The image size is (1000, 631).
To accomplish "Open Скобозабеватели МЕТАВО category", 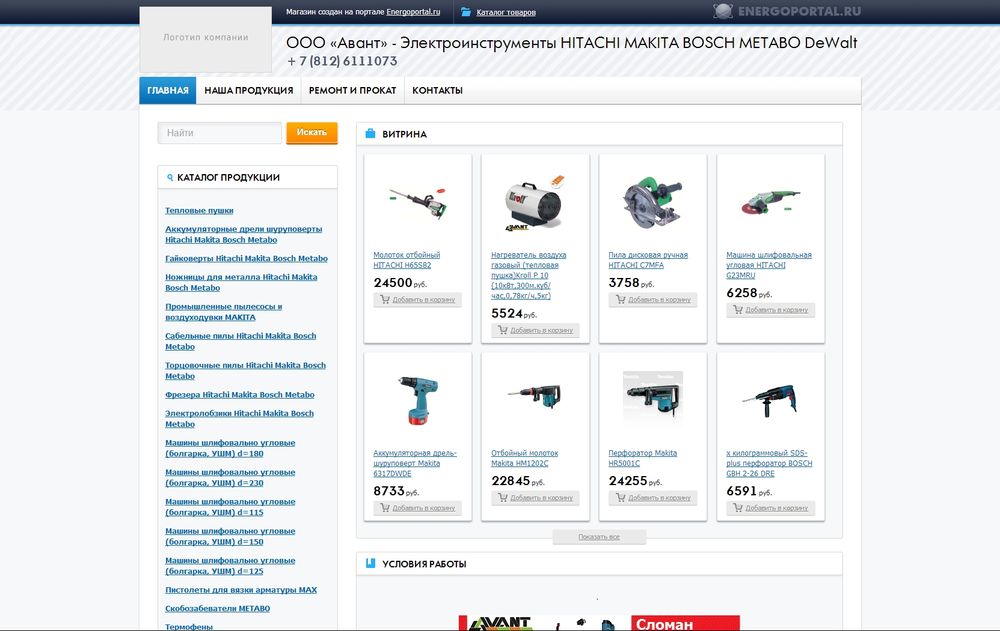I will pos(217,609).
